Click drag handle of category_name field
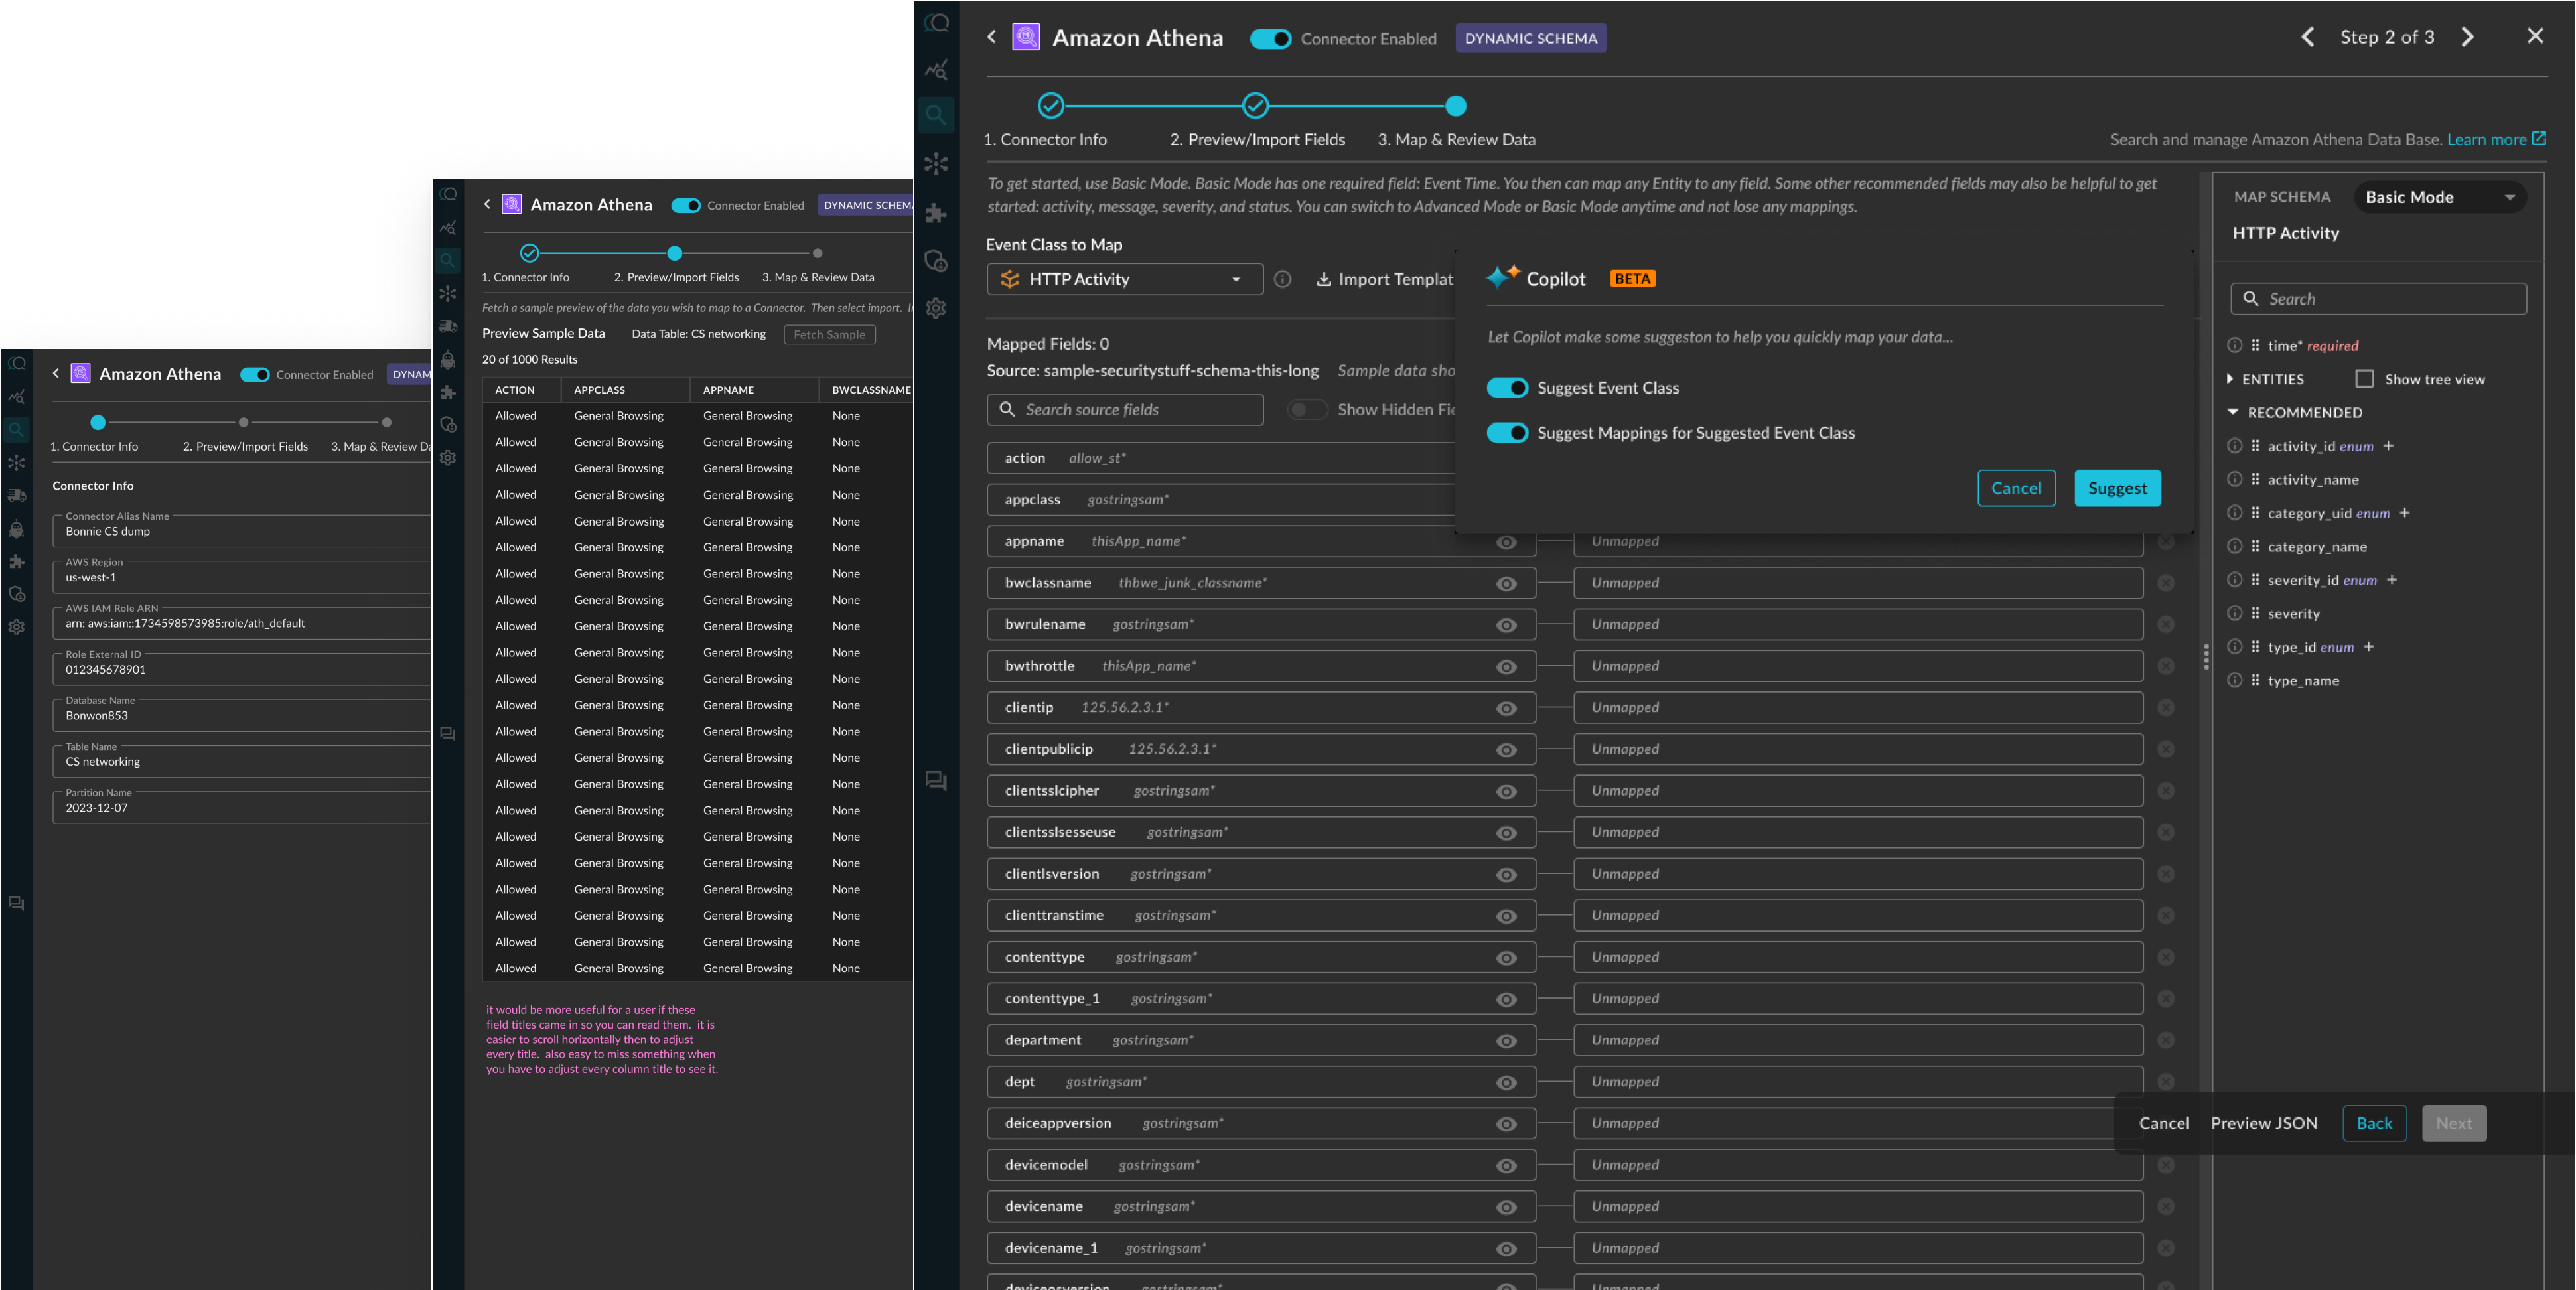Image resolution: width=2576 pixels, height=1290 pixels. tap(2254, 546)
